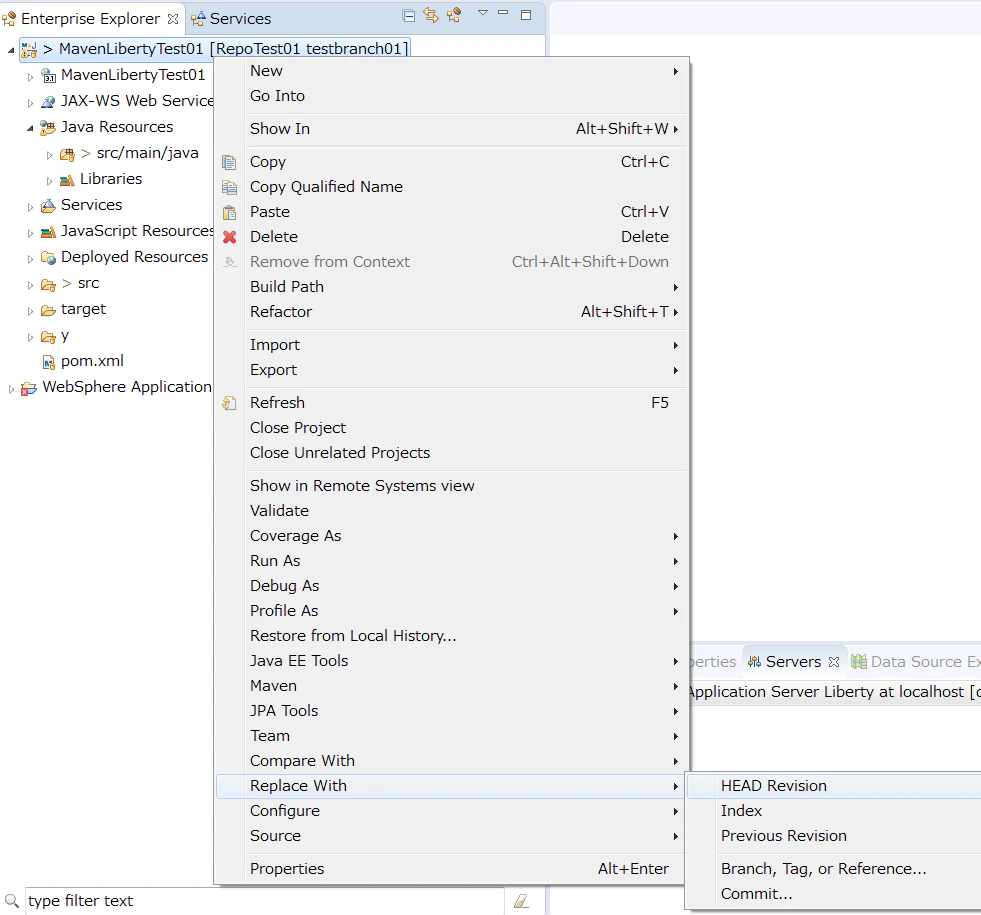981x915 pixels.
Task: Click the Services tree node icon
Action: (x=48, y=206)
